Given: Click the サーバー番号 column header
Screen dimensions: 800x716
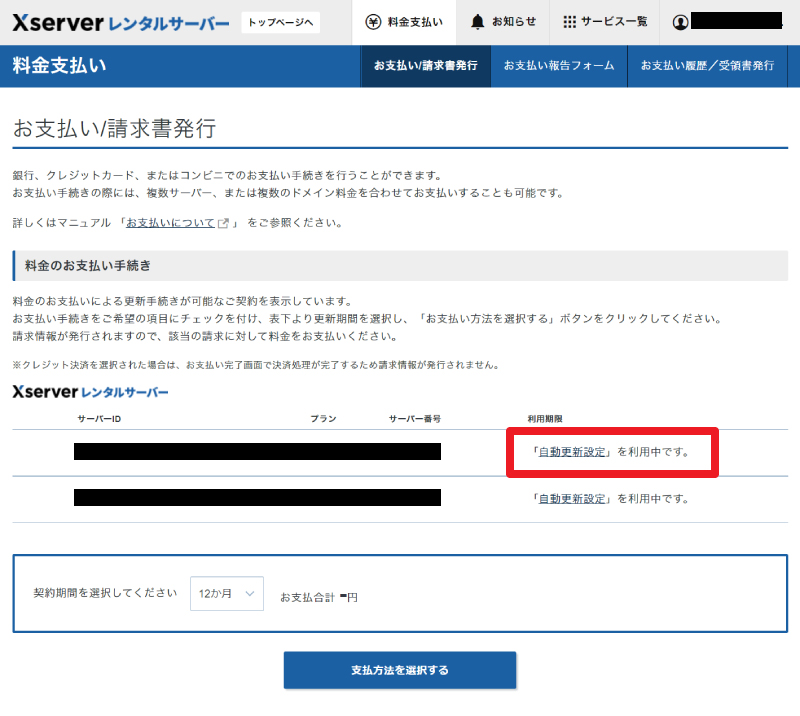Looking at the screenshot, I should point(415,419).
